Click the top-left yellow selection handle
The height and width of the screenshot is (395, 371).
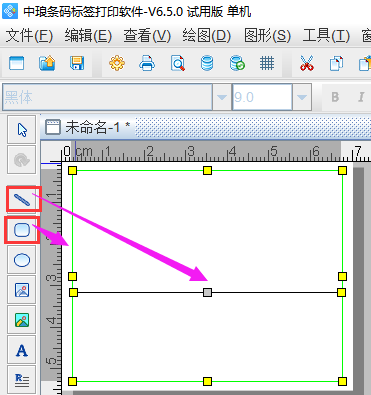click(x=73, y=171)
